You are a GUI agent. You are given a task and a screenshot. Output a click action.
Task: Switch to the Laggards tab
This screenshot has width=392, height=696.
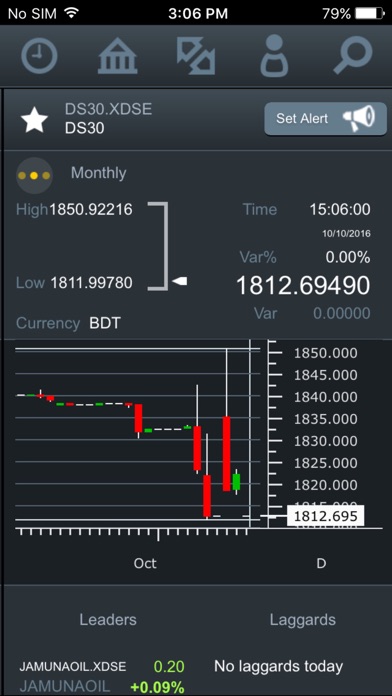(x=303, y=620)
